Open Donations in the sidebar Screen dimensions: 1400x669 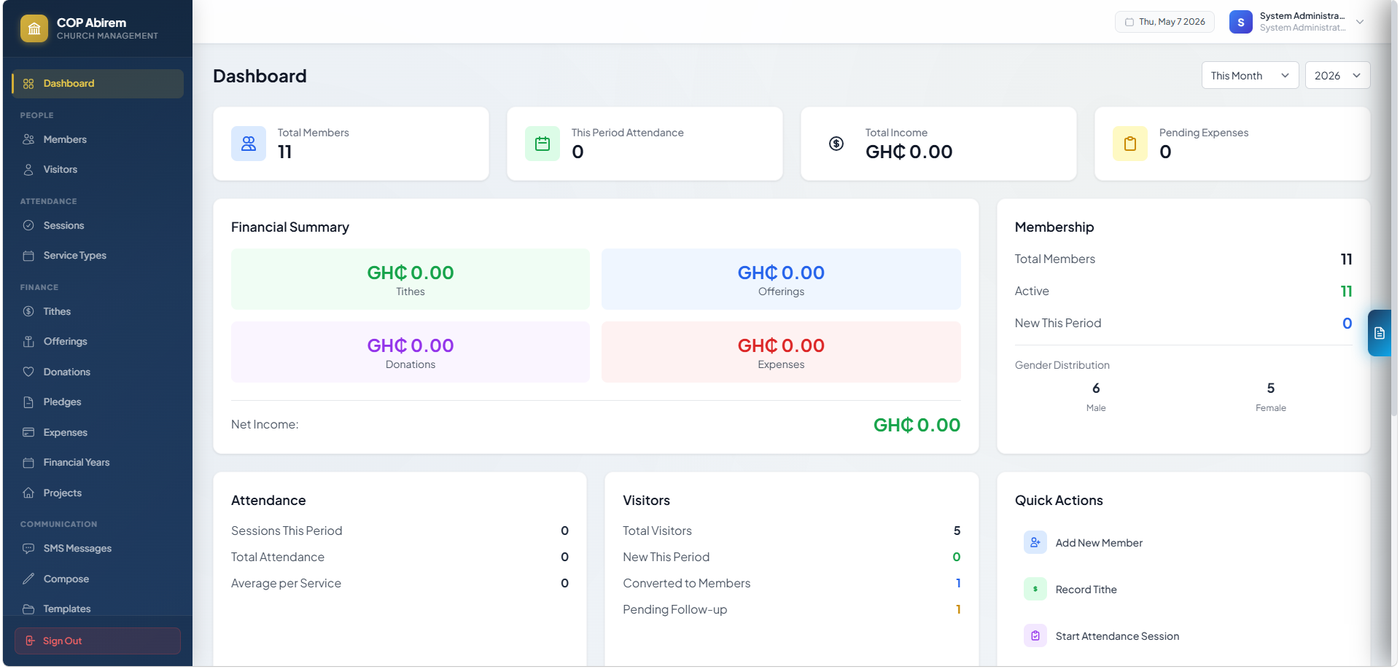(98, 372)
